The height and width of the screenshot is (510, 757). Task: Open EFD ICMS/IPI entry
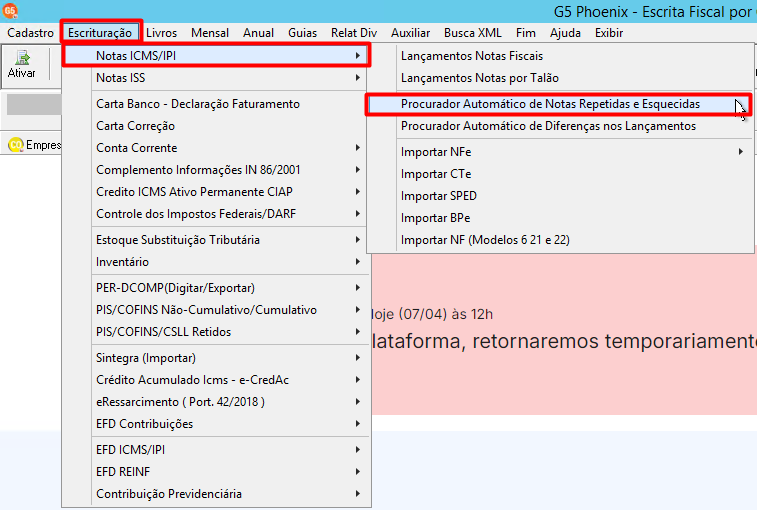(x=216, y=450)
